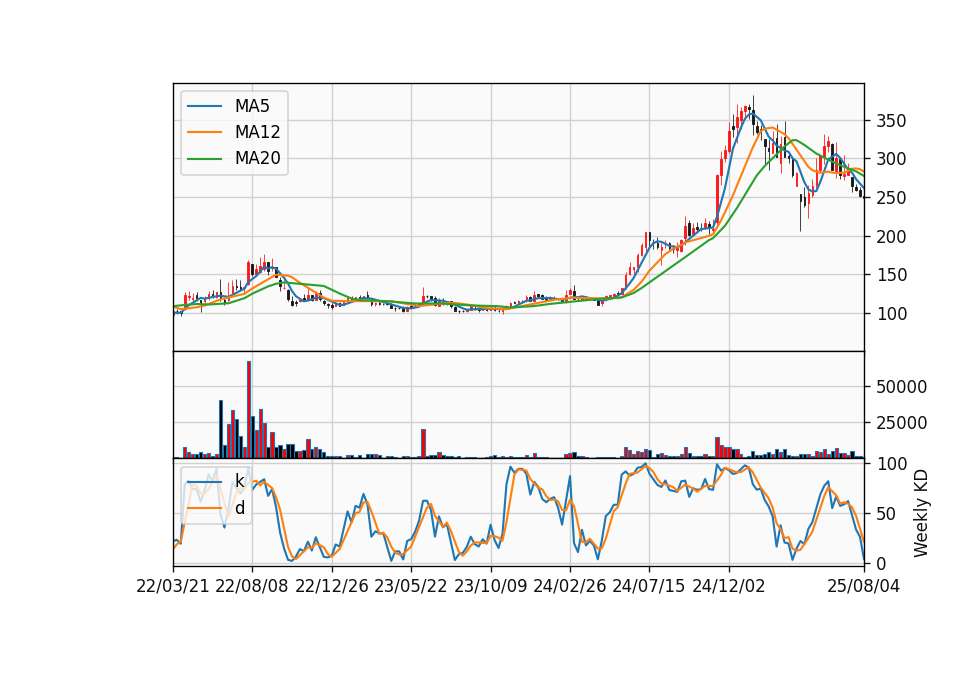
Task: Click the k legend label in KD panel
Action: (x=239, y=481)
